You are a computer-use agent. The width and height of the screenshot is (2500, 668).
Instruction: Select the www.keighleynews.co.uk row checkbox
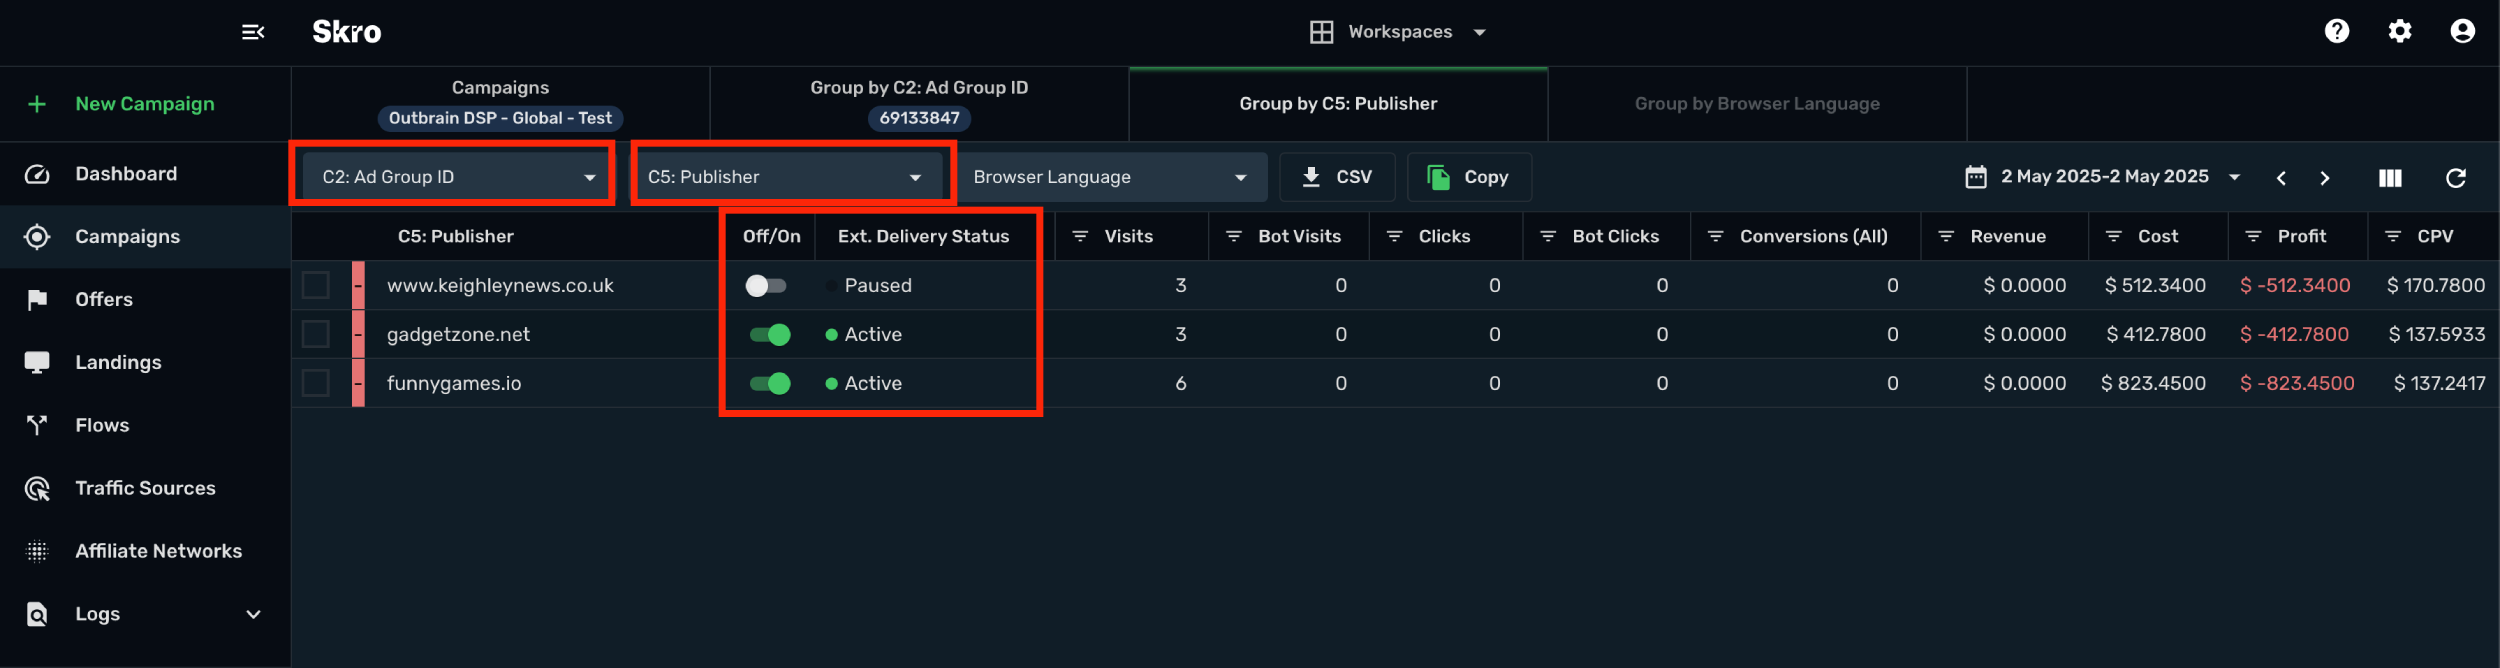point(316,285)
